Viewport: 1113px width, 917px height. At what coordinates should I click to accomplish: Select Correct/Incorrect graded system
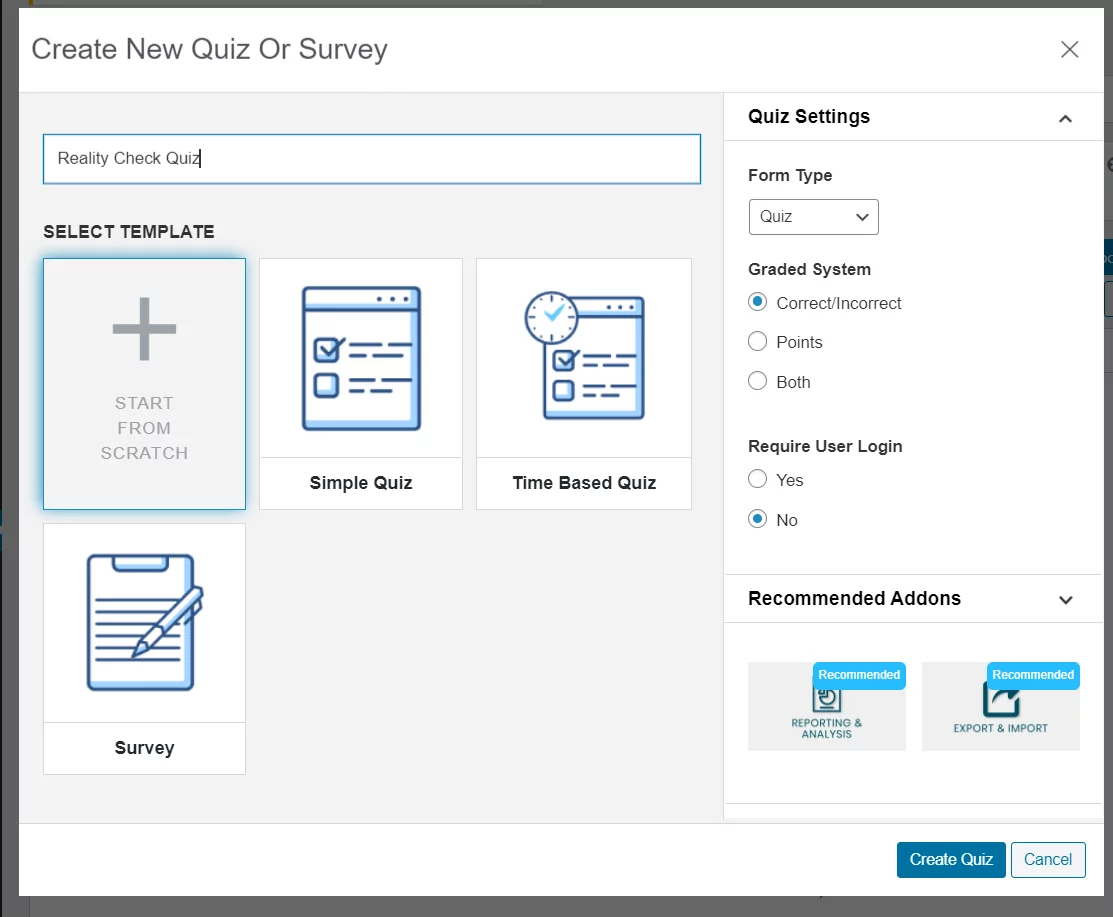point(757,301)
